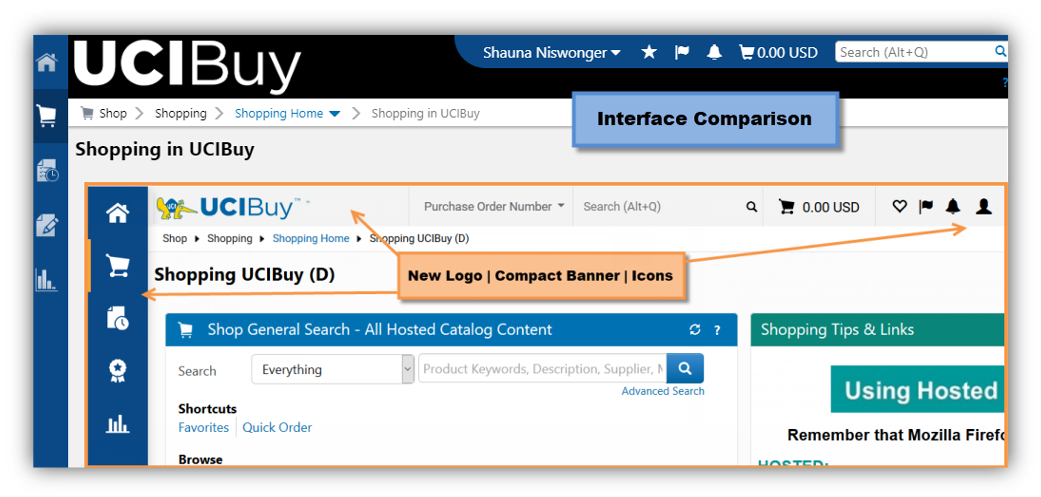
Task: Open help question mark in Shop General Search
Action: pos(717,330)
